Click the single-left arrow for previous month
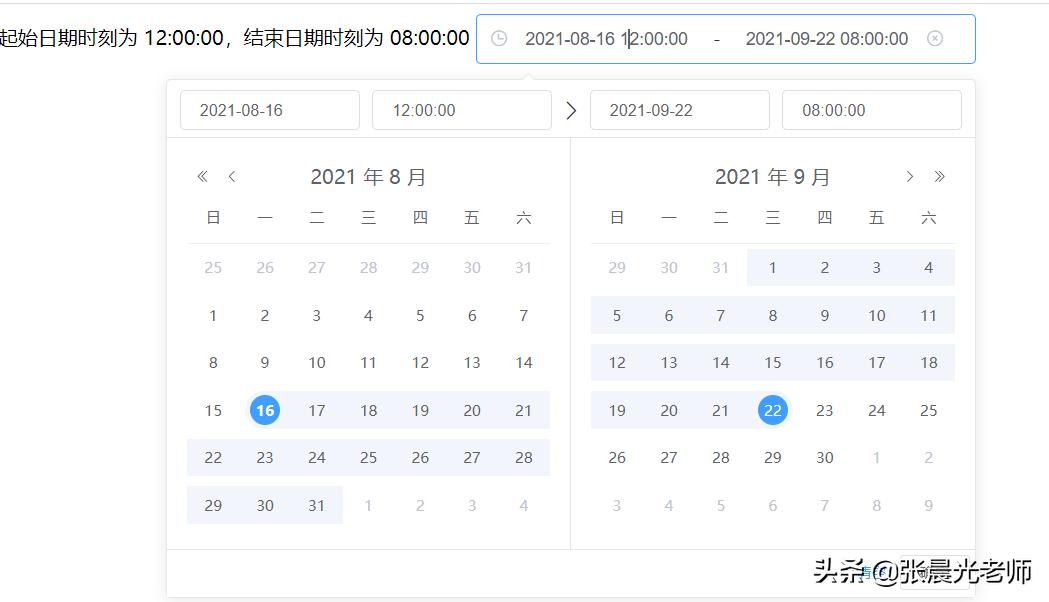Viewport: 1049px width, 602px height. [x=231, y=175]
